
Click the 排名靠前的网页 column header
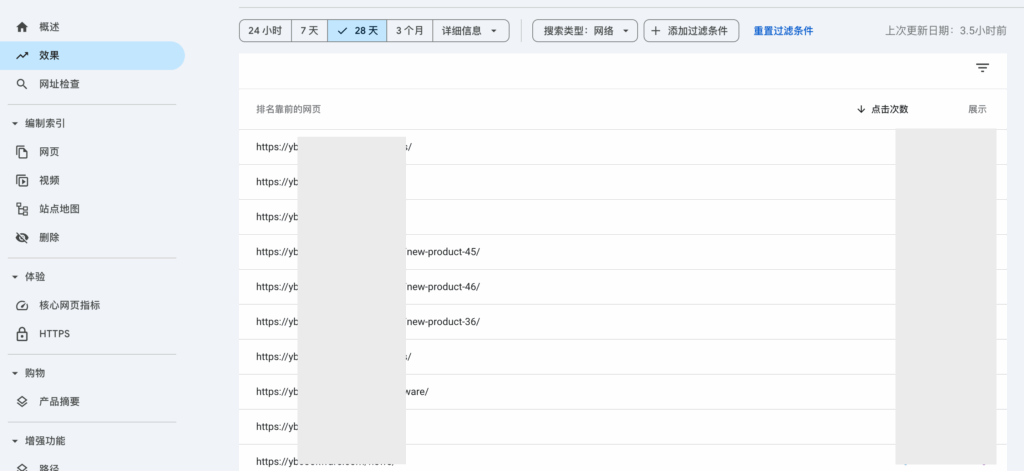(288, 109)
